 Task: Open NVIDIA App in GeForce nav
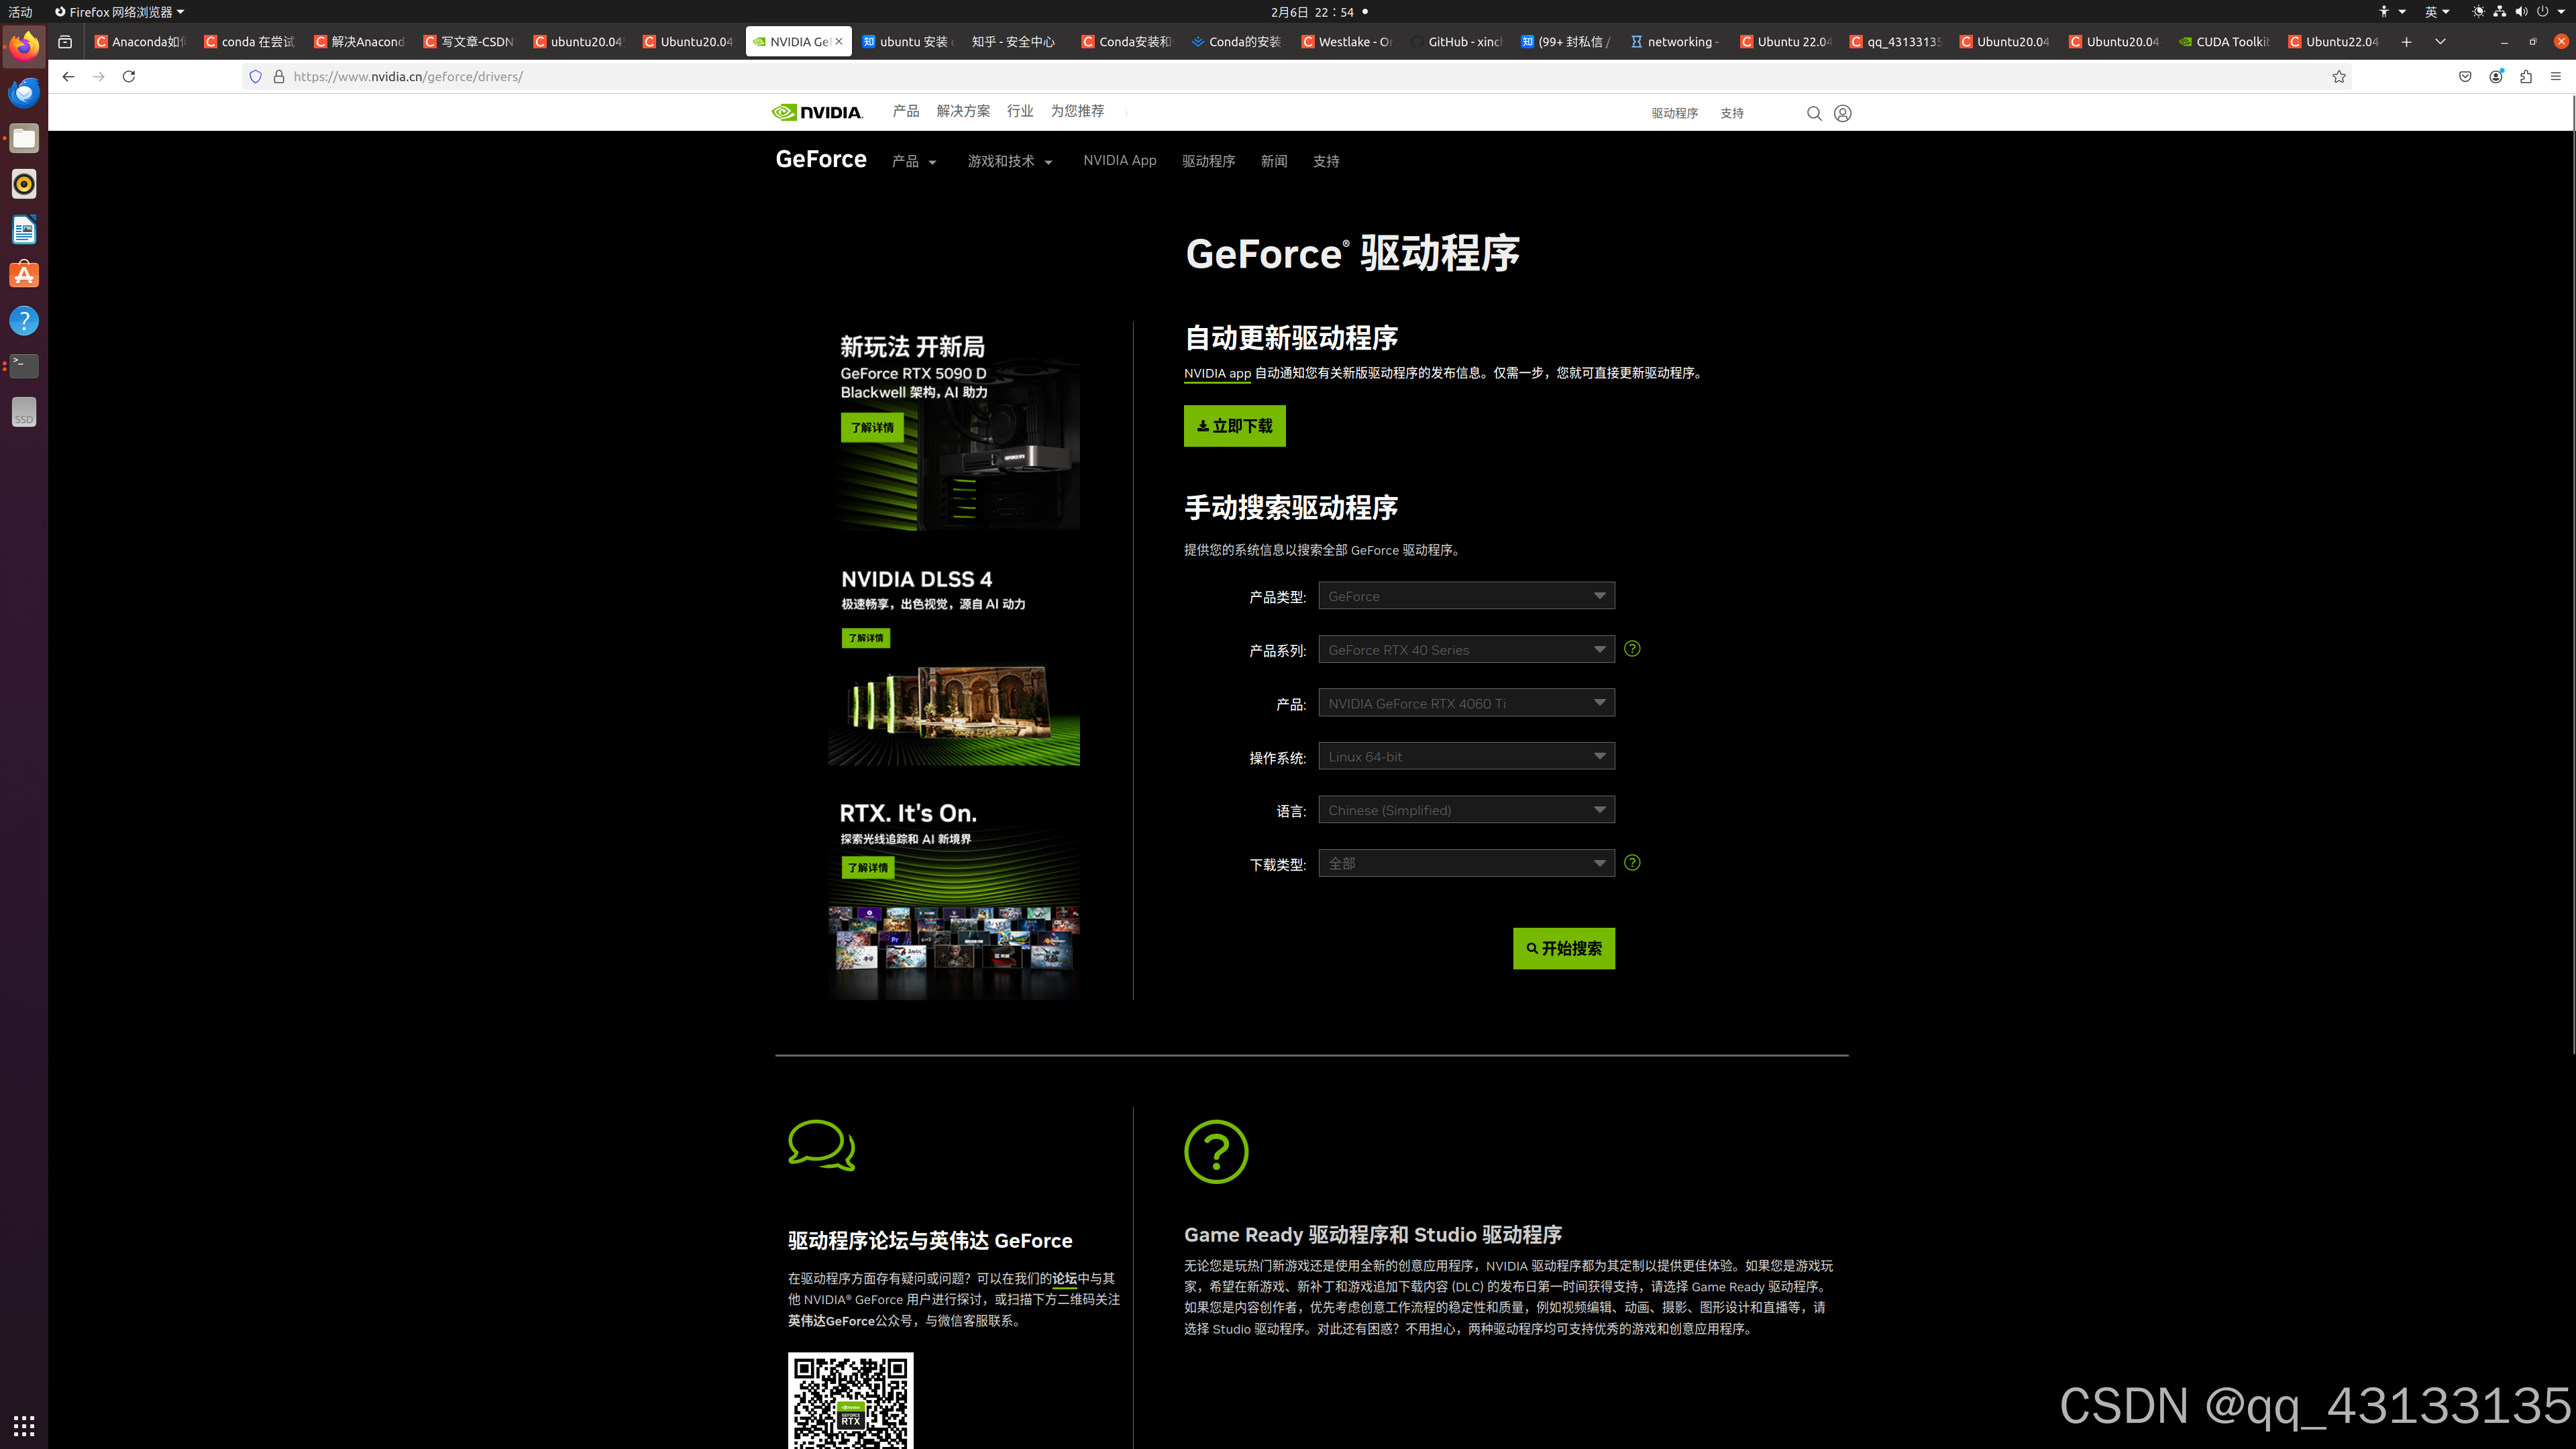click(1119, 160)
